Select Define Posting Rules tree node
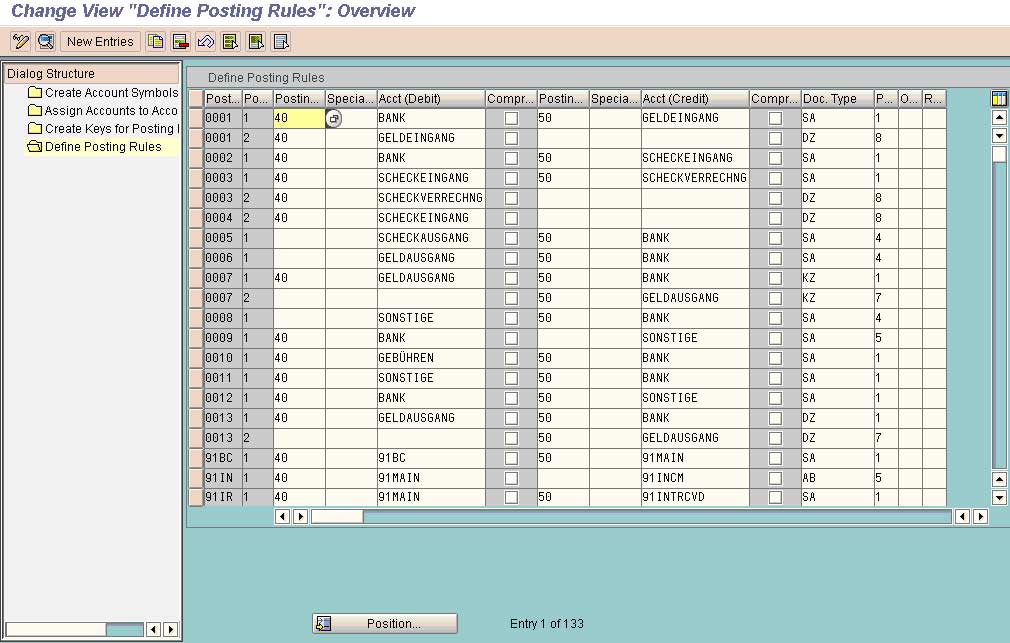 point(103,147)
